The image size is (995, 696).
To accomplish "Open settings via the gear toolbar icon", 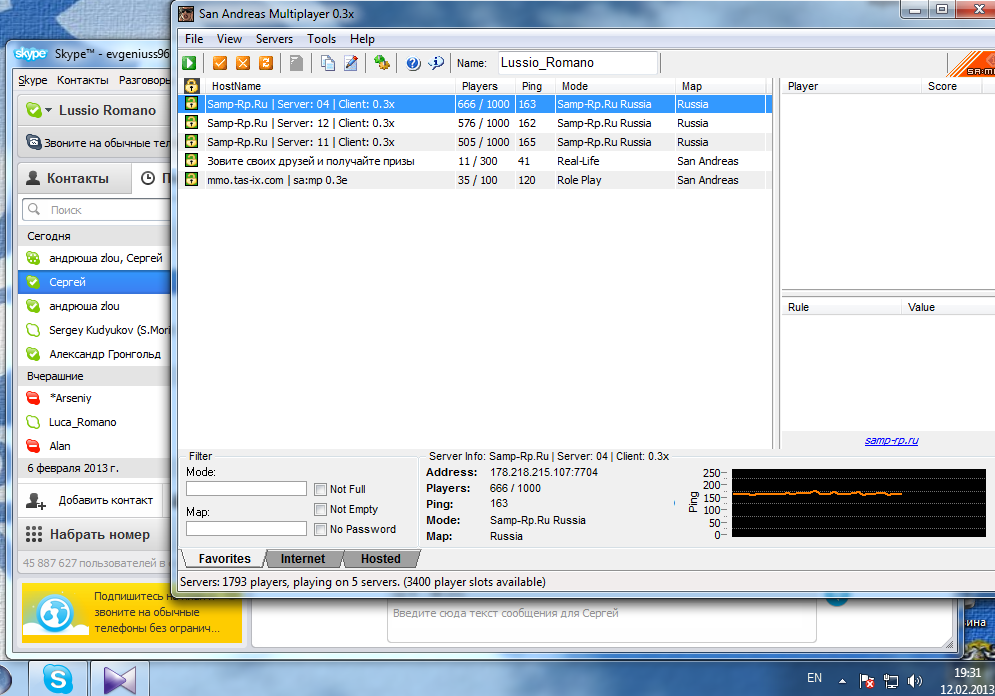I will coord(381,63).
